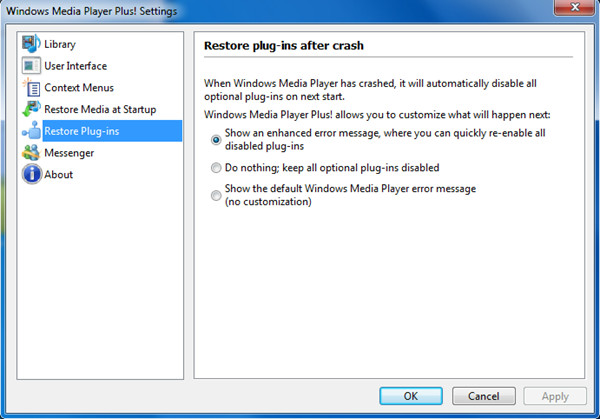Click the User Interface sidebar icon
600x419 pixels.
pyautogui.click(x=31, y=65)
